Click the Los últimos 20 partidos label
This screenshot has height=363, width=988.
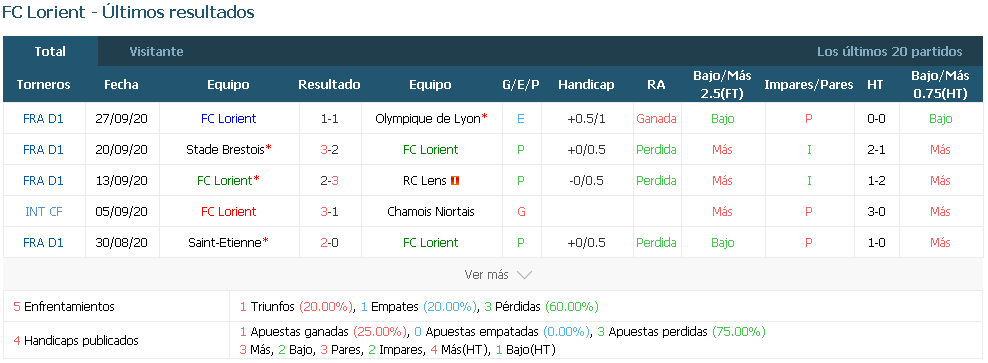coord(890,52)
